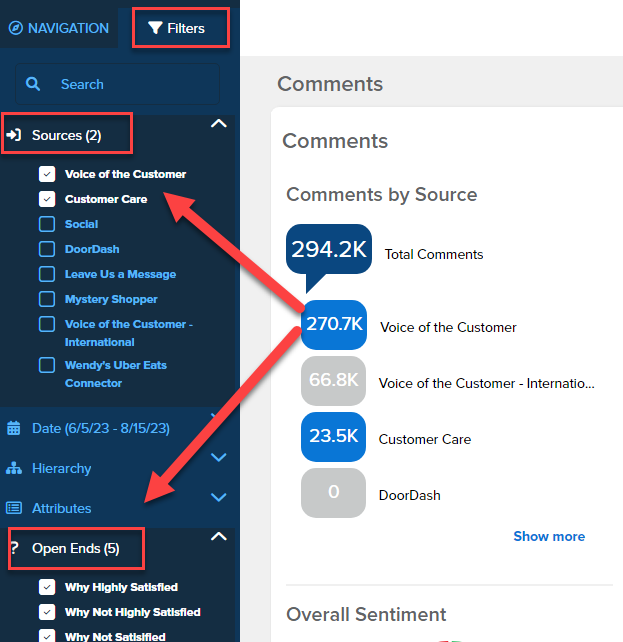Image resolution: width=623 pixels, height=642 pixels.
Task: Switch to the Navigation tab
Action: pos(58,28)
